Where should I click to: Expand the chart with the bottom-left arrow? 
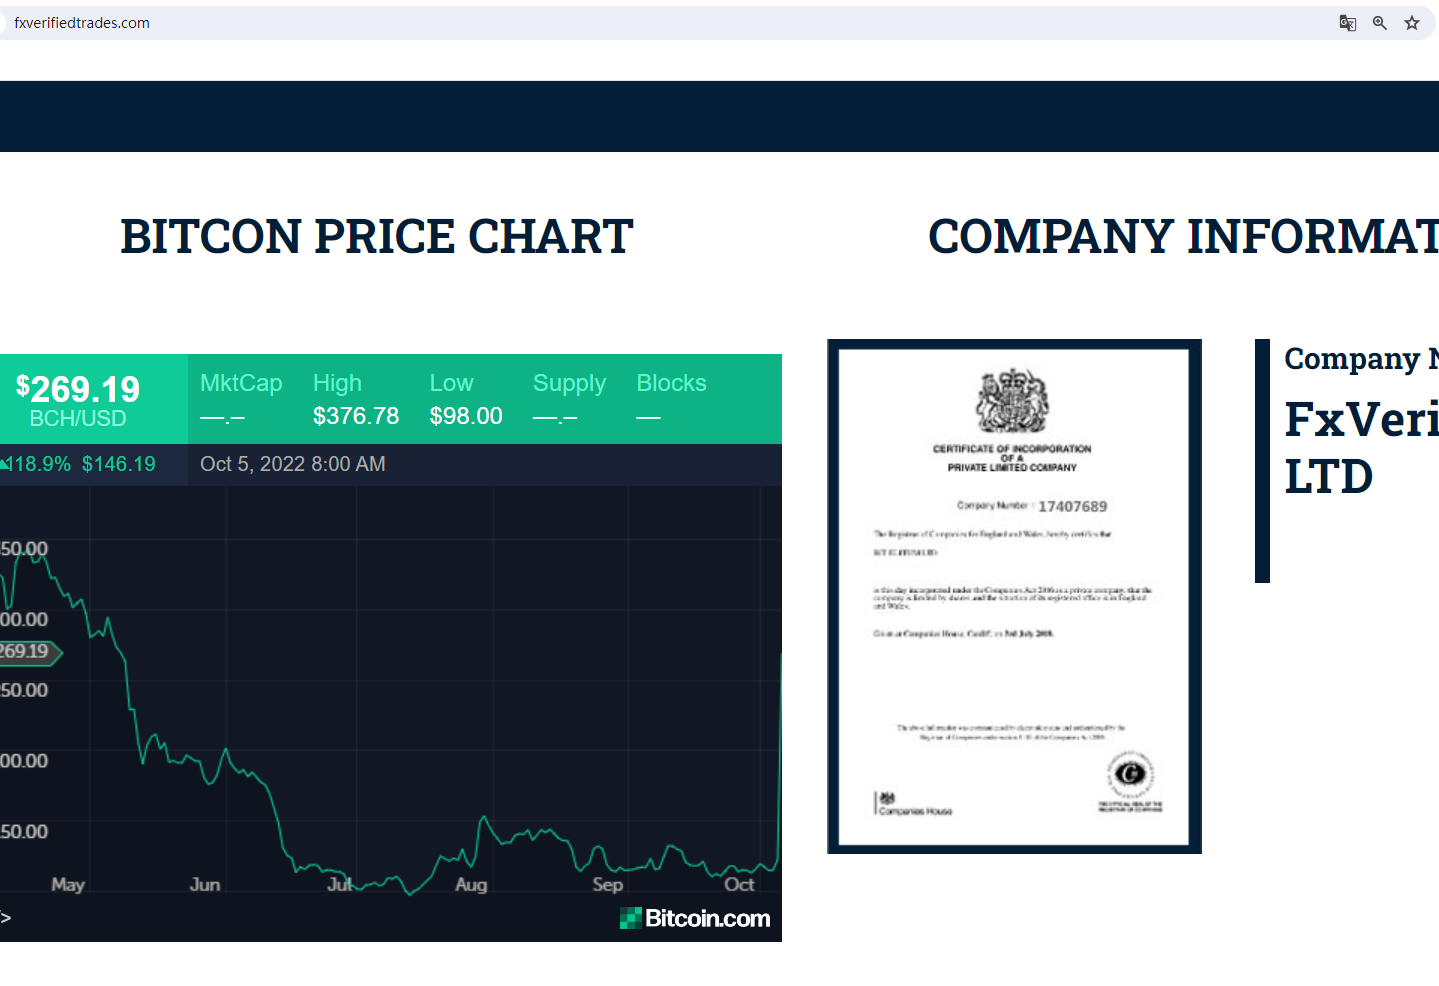coord(5,917)
